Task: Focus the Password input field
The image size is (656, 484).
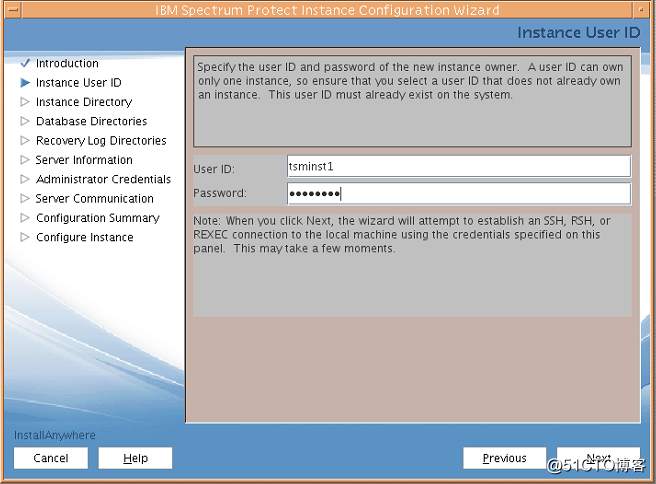Action: click(459, 194)
